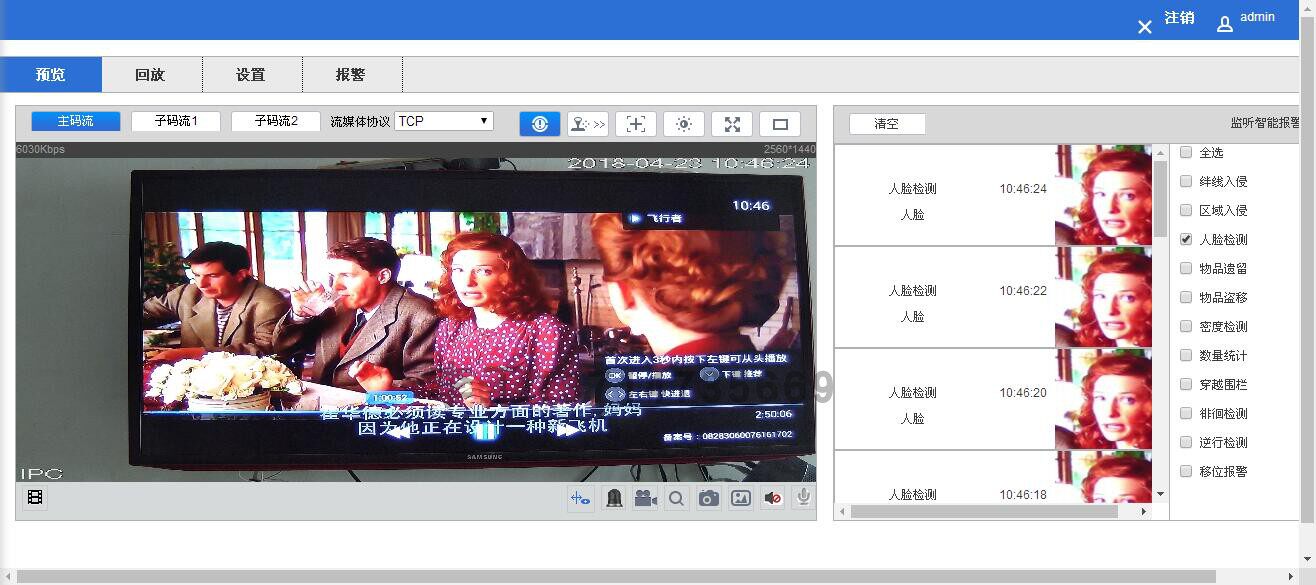This screenshot has width=1316, height=585.
Task: Enable 移位报警 checkbox
Action: click(x=1186, y=472)
